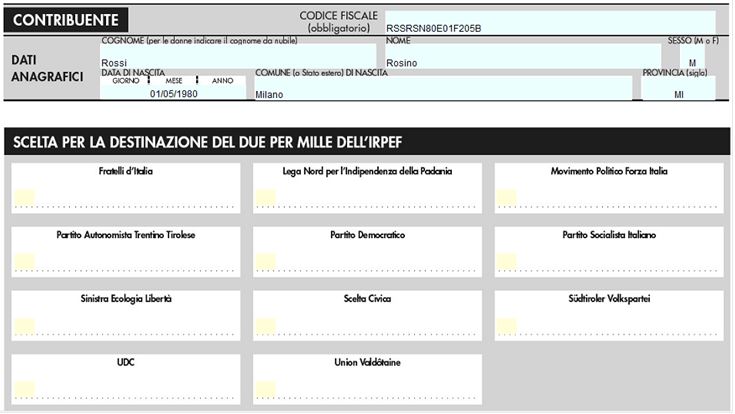Click the Partito Socialista Italiano label
Screen dimensions: 735x414
pos(609,235)
